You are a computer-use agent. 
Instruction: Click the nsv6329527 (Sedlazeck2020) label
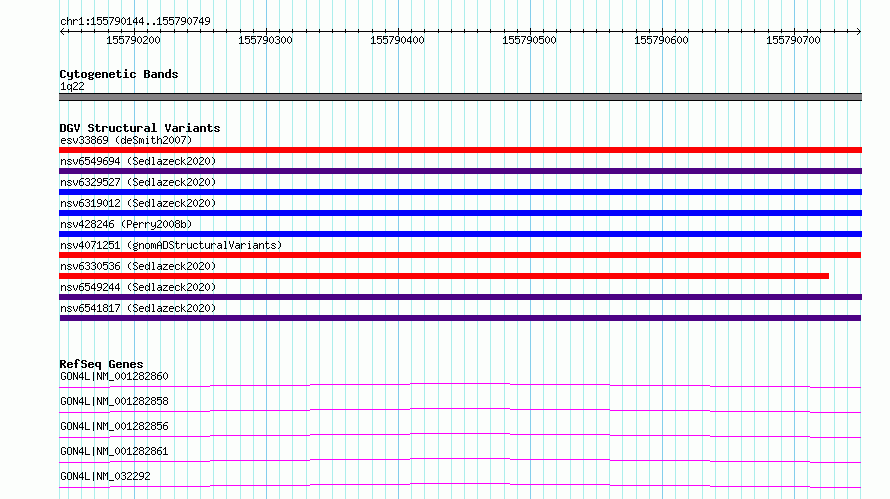[x=138, y=182]
